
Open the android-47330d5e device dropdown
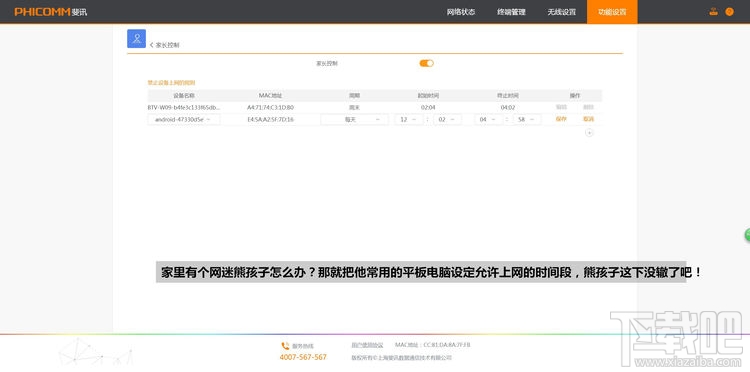click(x=184, y=120)
